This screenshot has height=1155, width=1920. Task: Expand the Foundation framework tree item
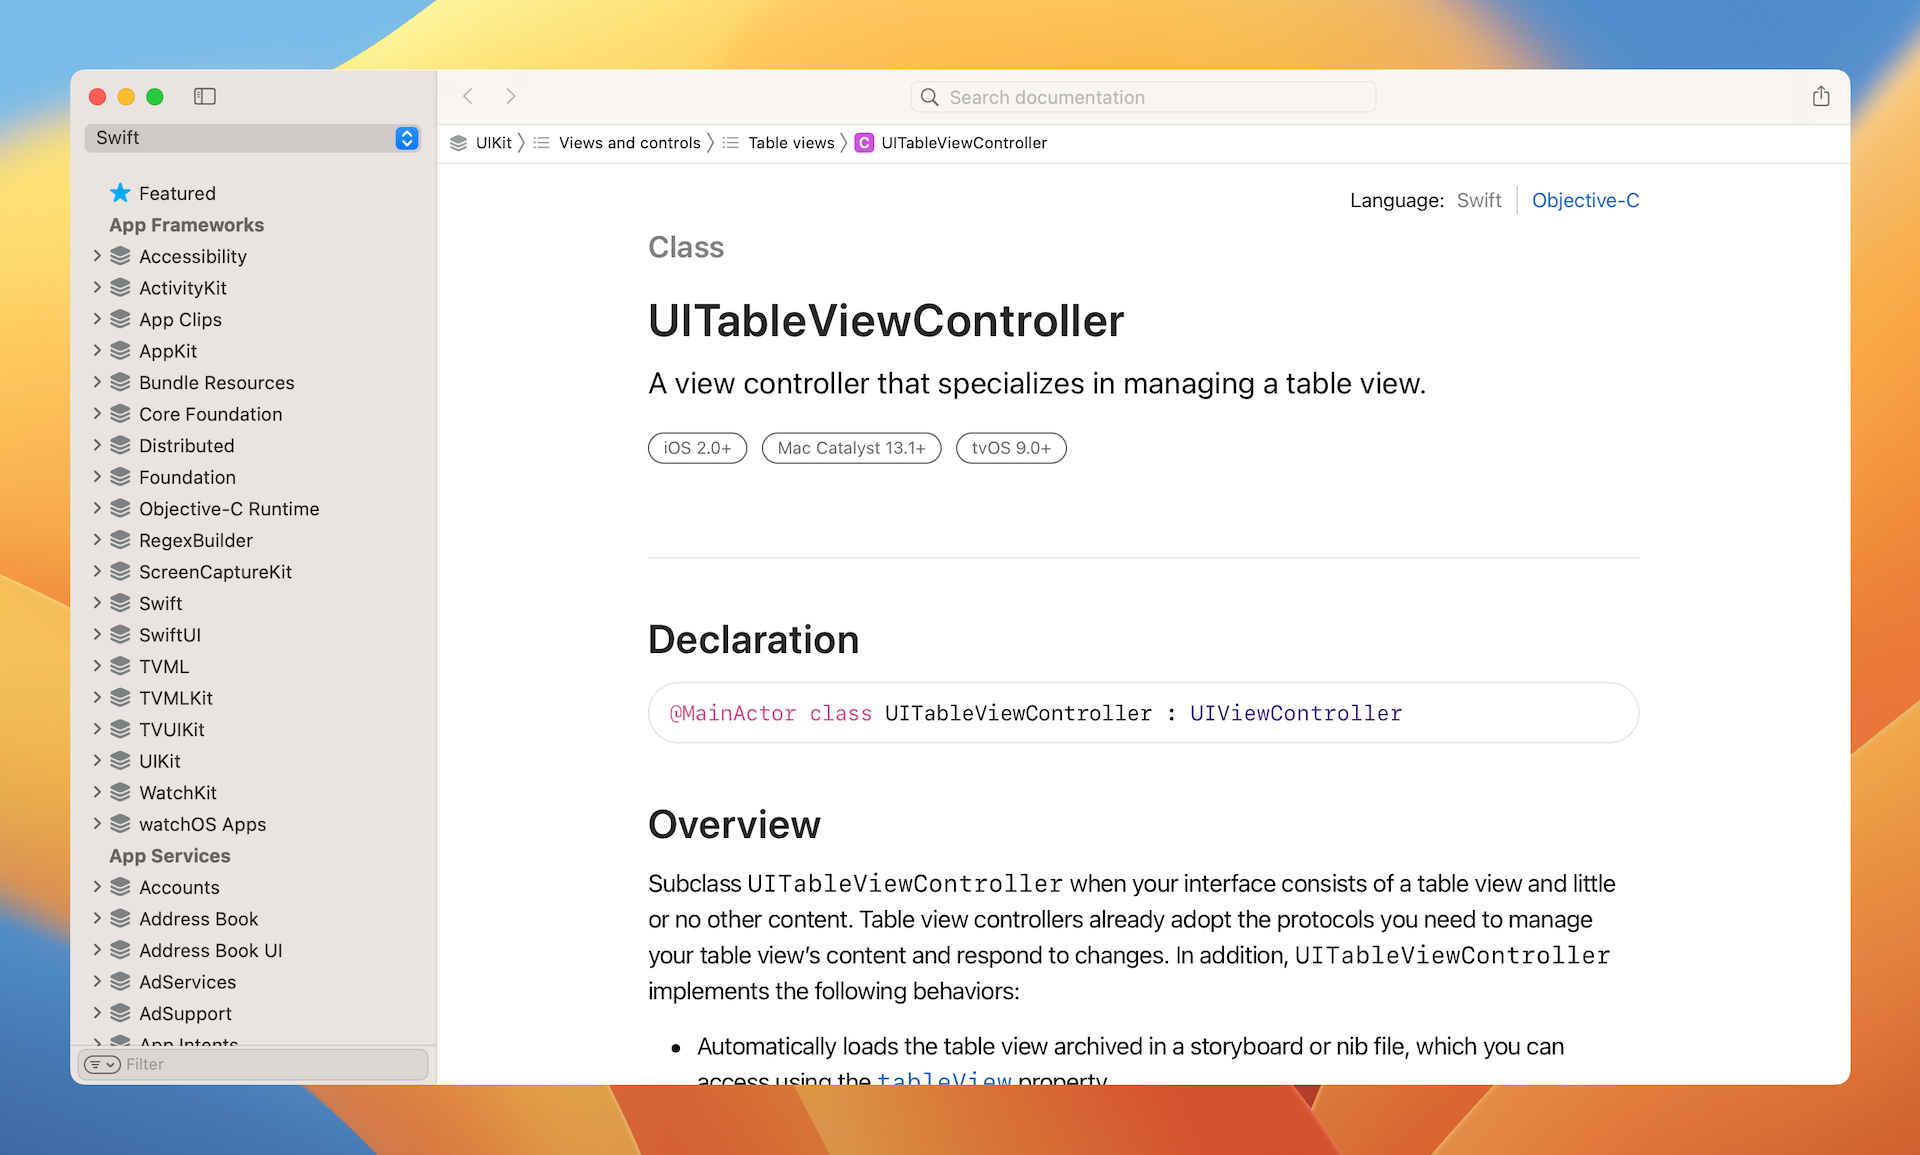tap(96, 477)
